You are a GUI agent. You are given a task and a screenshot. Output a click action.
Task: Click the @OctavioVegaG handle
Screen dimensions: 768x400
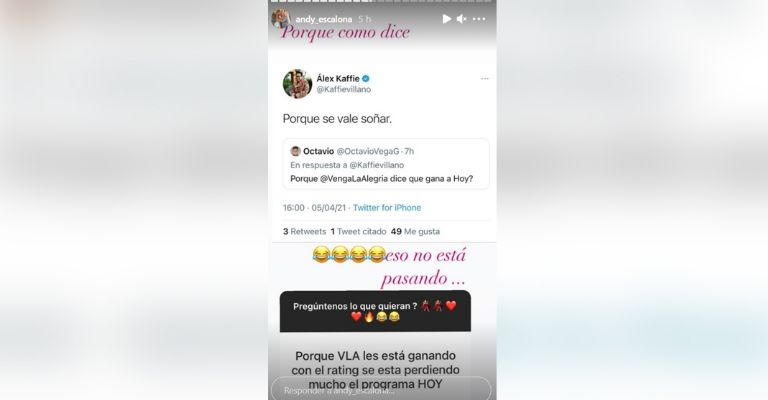pyautogui.click(x=368, y=151)
